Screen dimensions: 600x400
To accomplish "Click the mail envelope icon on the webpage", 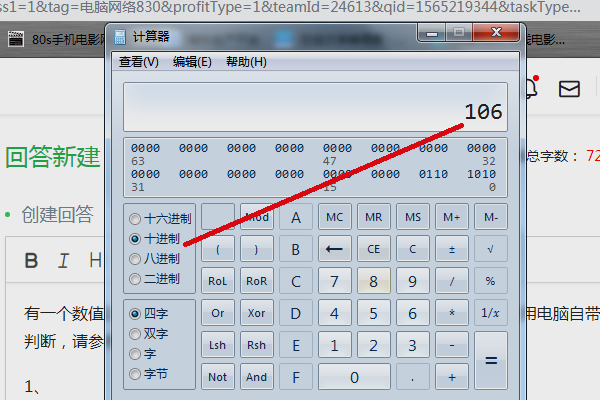I will [569, 89].
